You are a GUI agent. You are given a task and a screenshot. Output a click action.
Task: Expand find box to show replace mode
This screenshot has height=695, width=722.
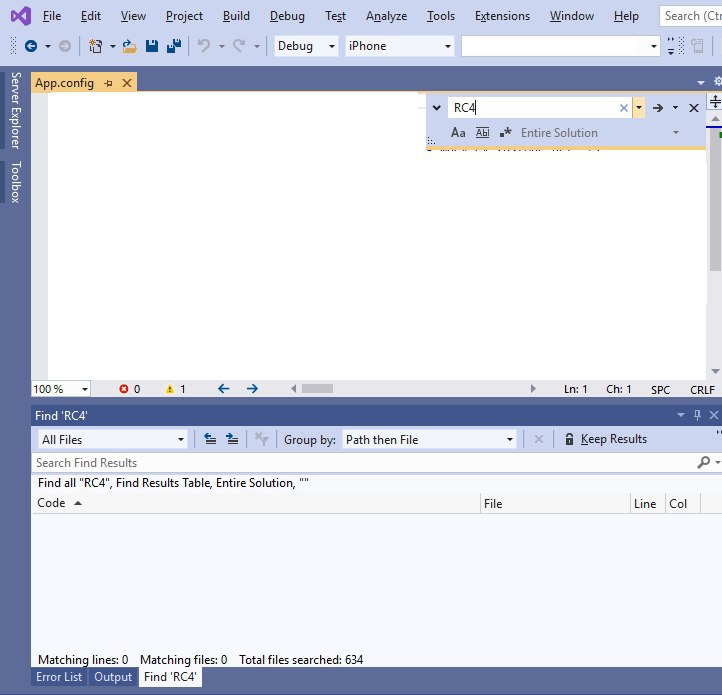[437, 108]
